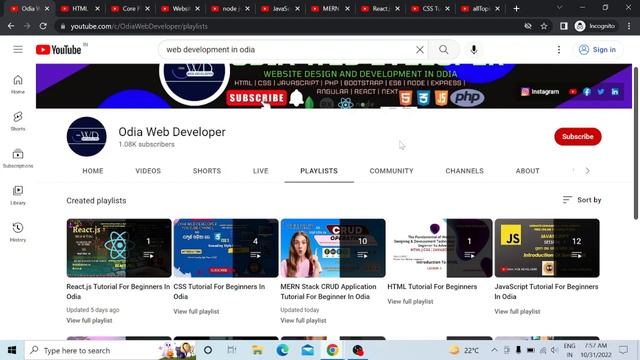Open the Windows Start menu
640x360 pixels.
click(12, 350)
